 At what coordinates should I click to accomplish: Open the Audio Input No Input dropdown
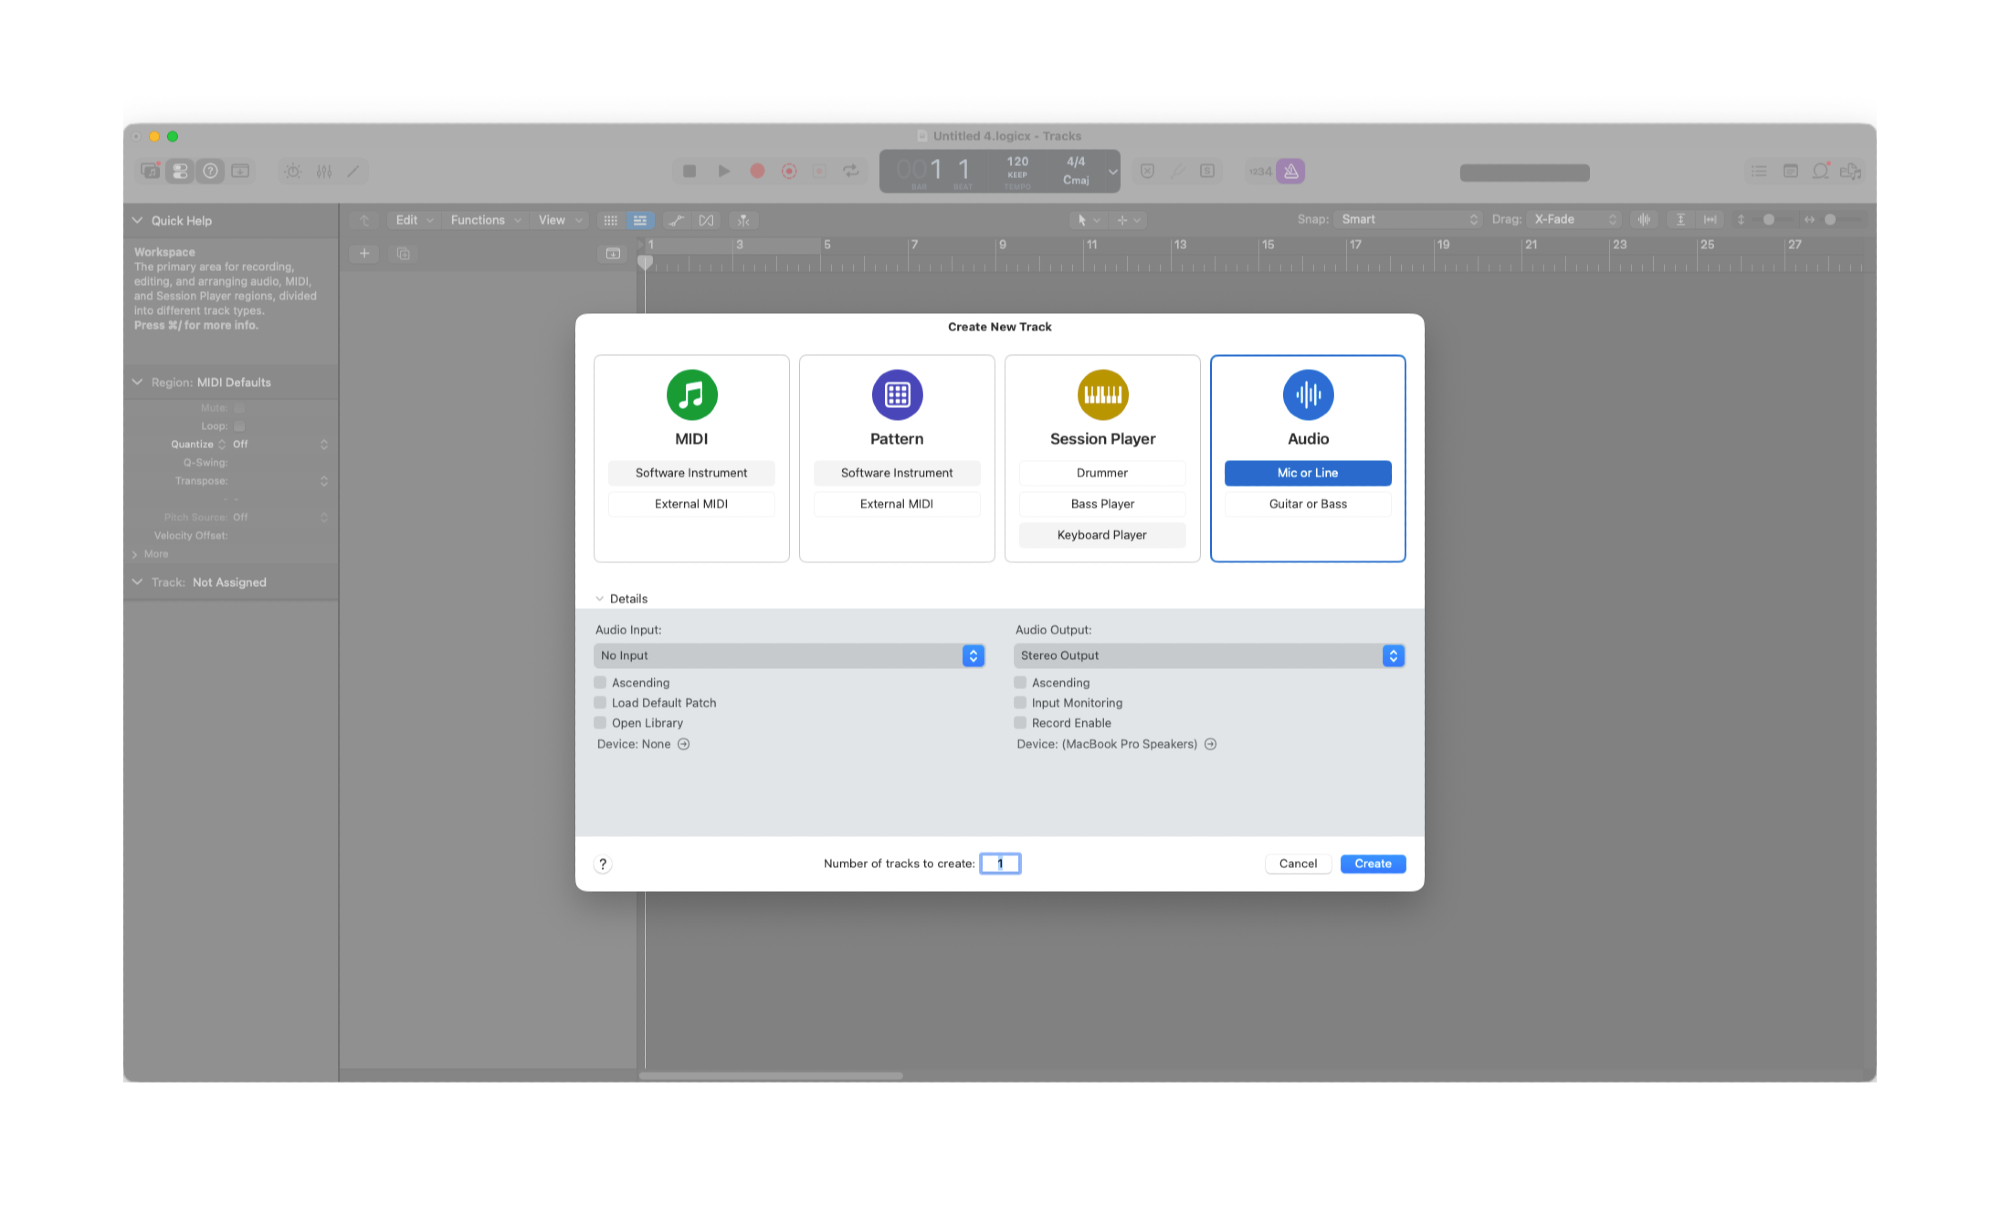(789, 656)
